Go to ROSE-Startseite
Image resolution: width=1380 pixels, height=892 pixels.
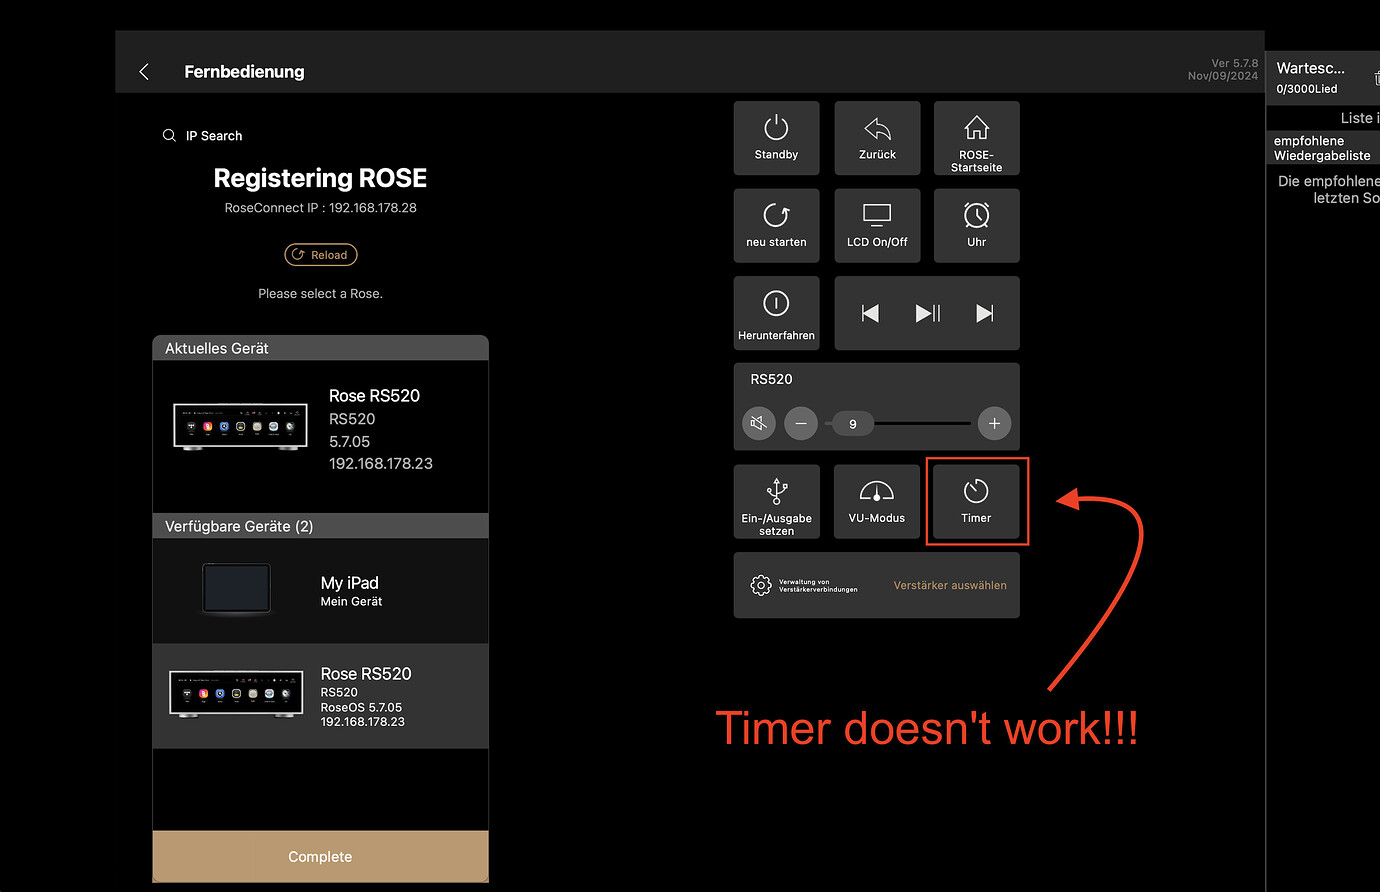point(977,138)
